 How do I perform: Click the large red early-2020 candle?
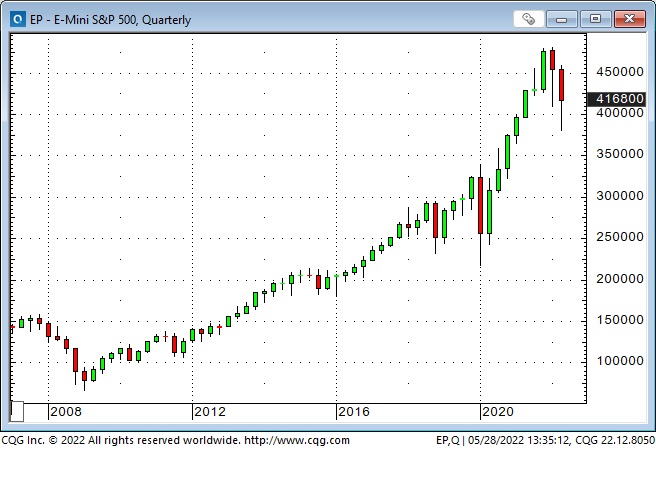480,205
